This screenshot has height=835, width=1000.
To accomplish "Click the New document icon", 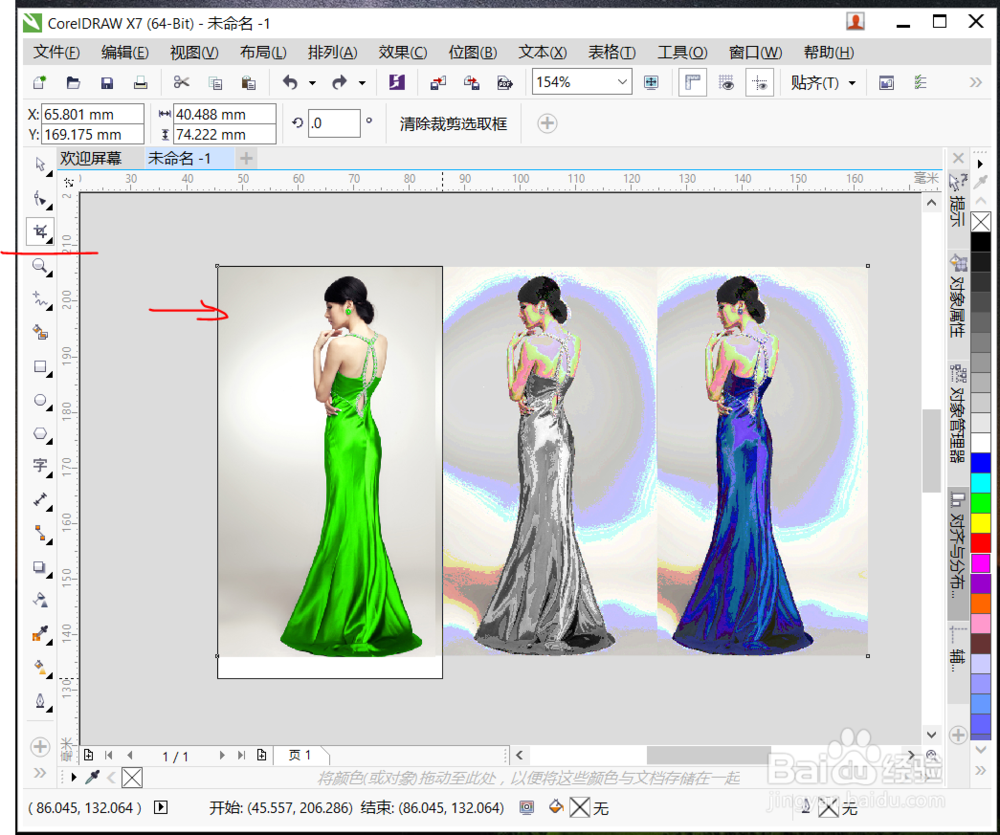I will coord(40,82).
